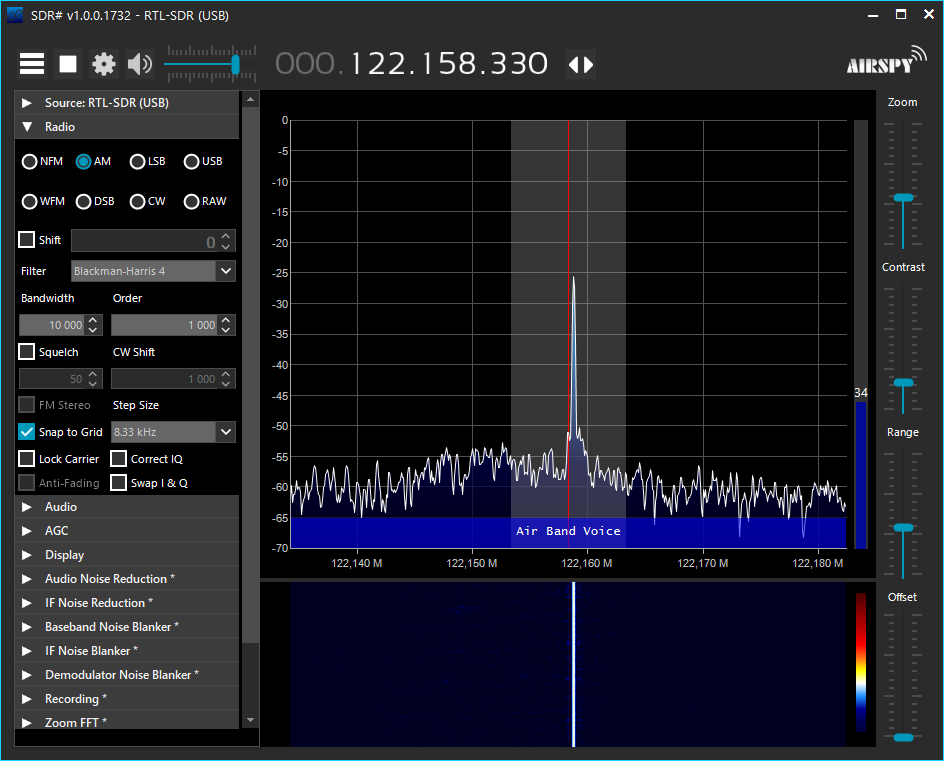
Task: Click the Contrast slider handle
Action: 903,382
